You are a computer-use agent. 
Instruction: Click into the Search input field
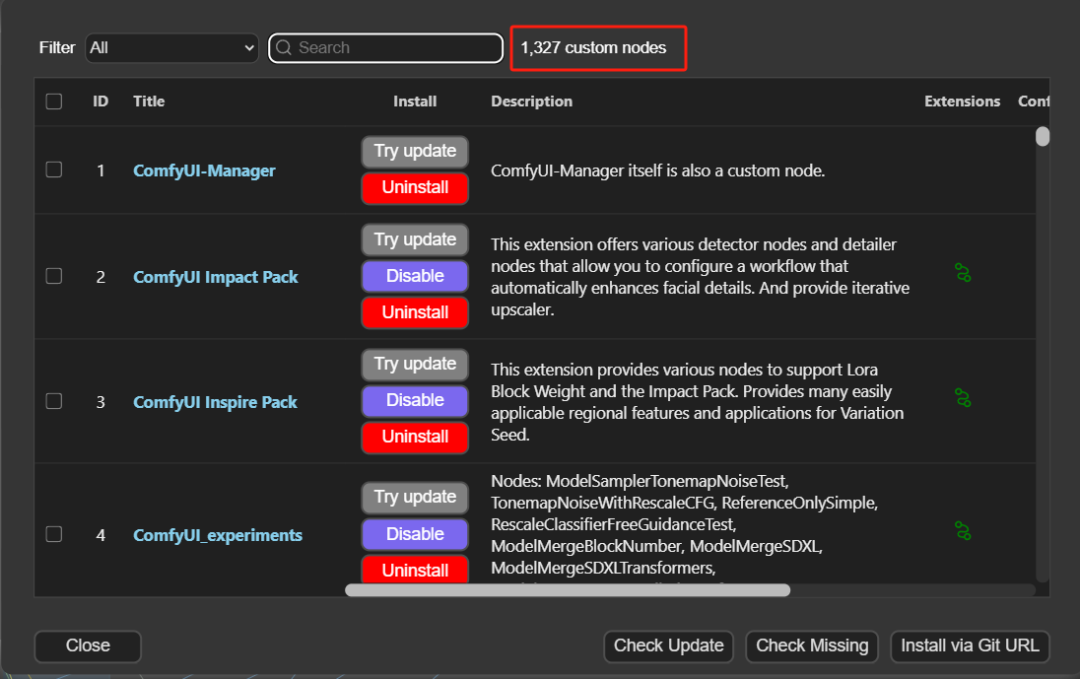[x=395, y=48]
